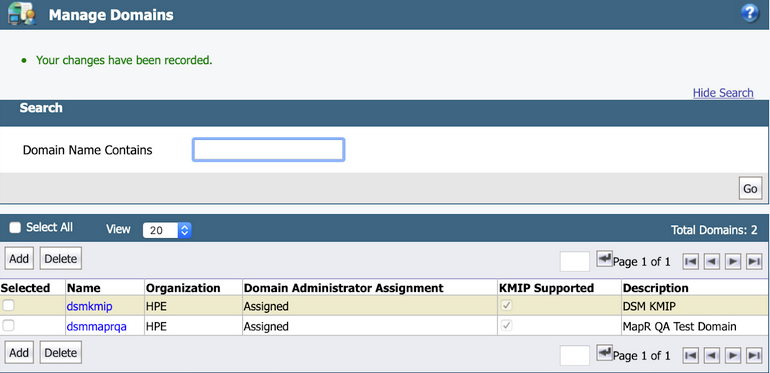The width and height of the screenshot is (770, 373).
Task: Go to first page in top pager
Action: tap(690, 262)
